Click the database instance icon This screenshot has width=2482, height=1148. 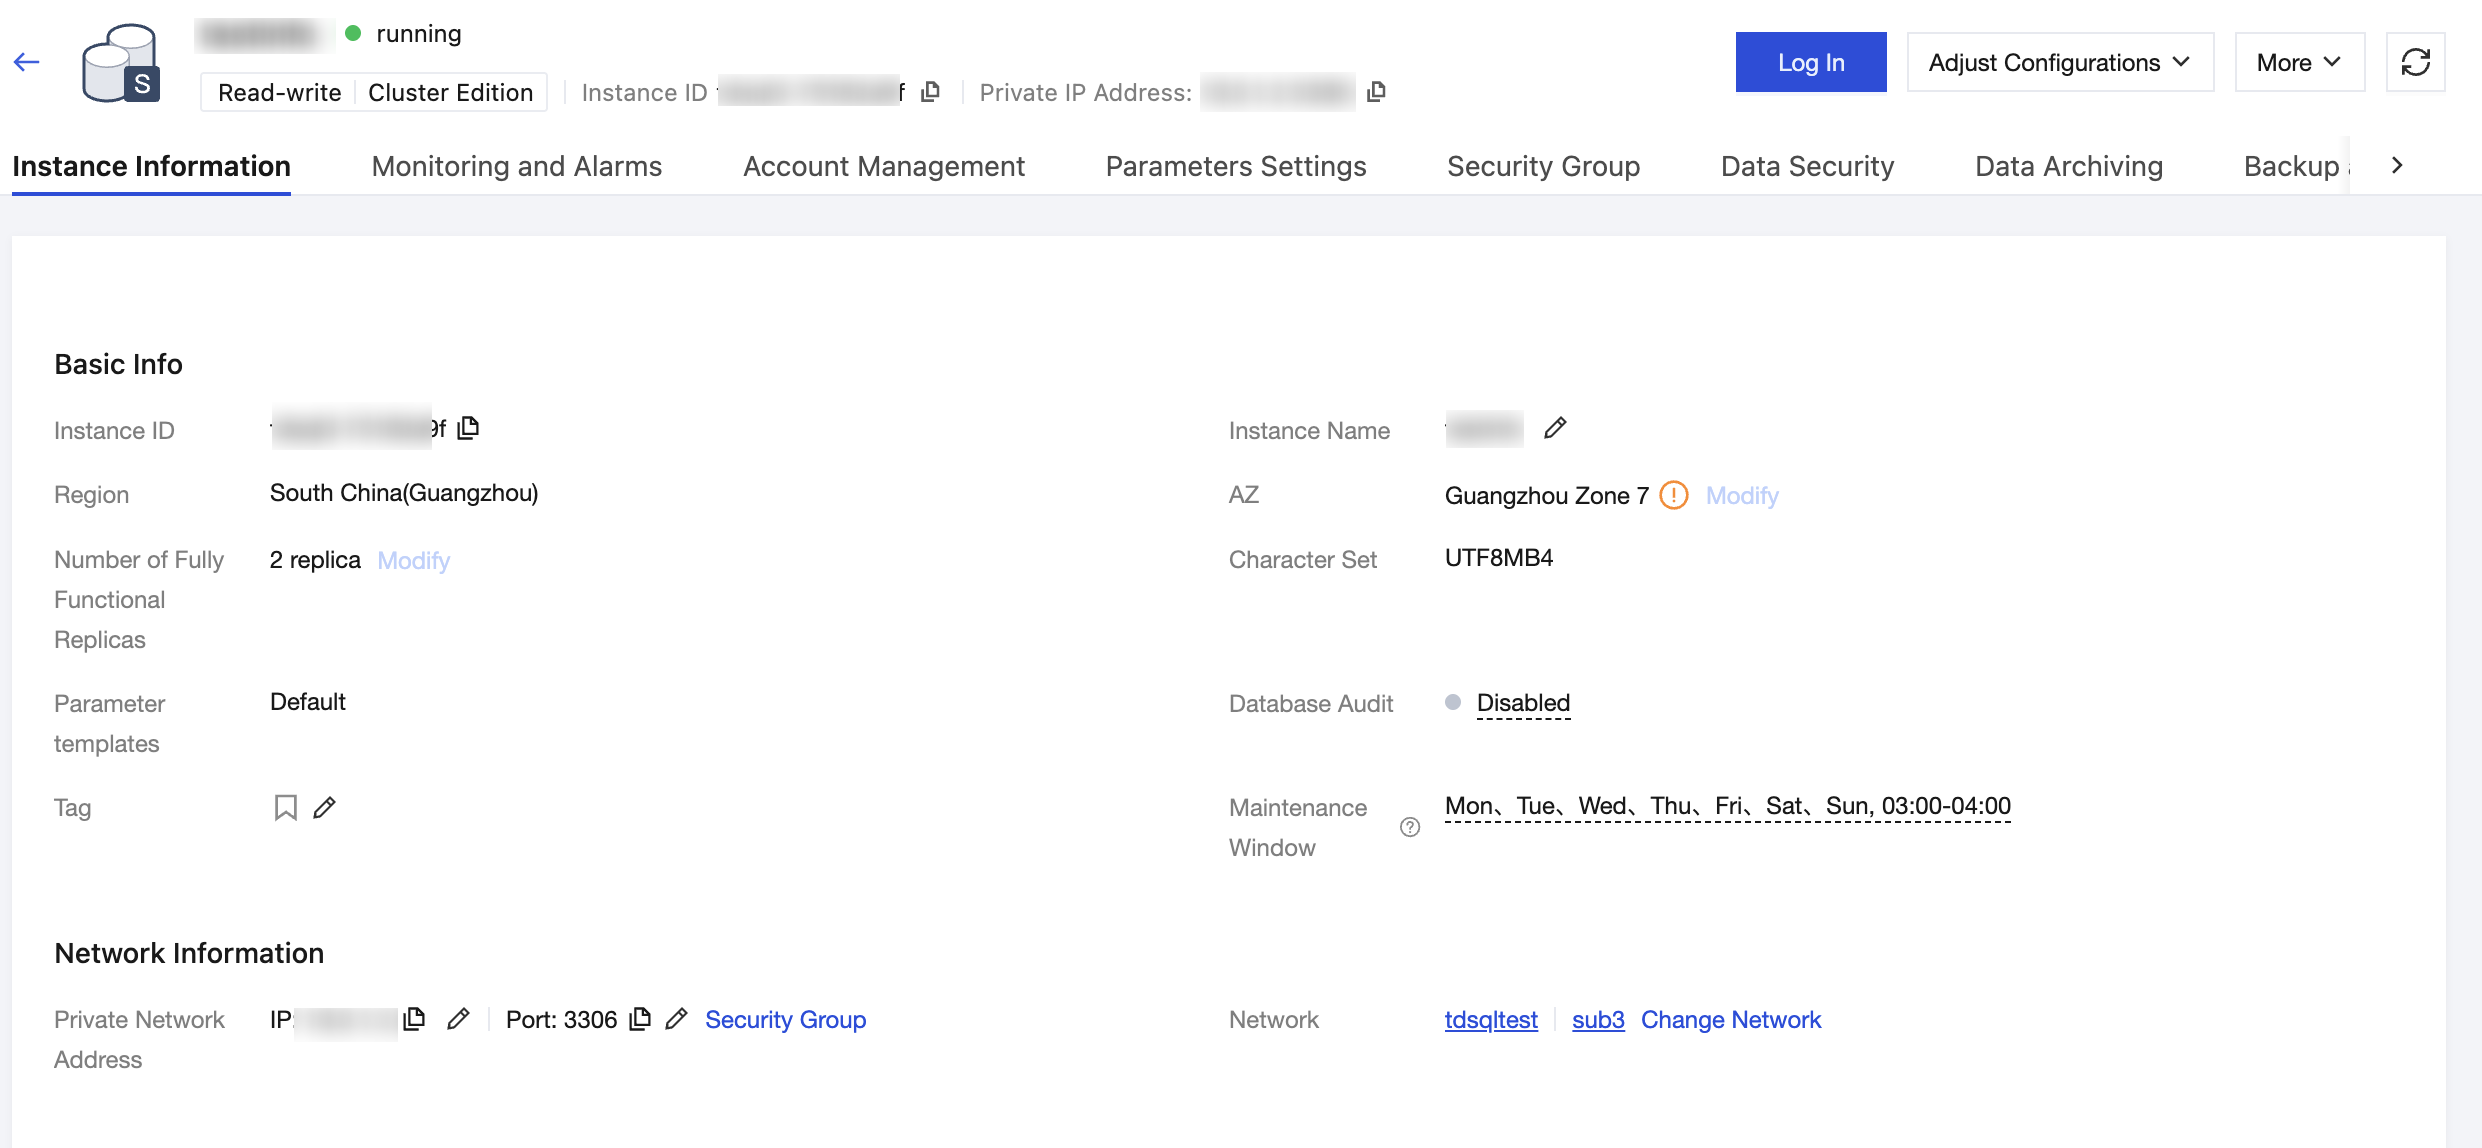[x=121, y=64]
